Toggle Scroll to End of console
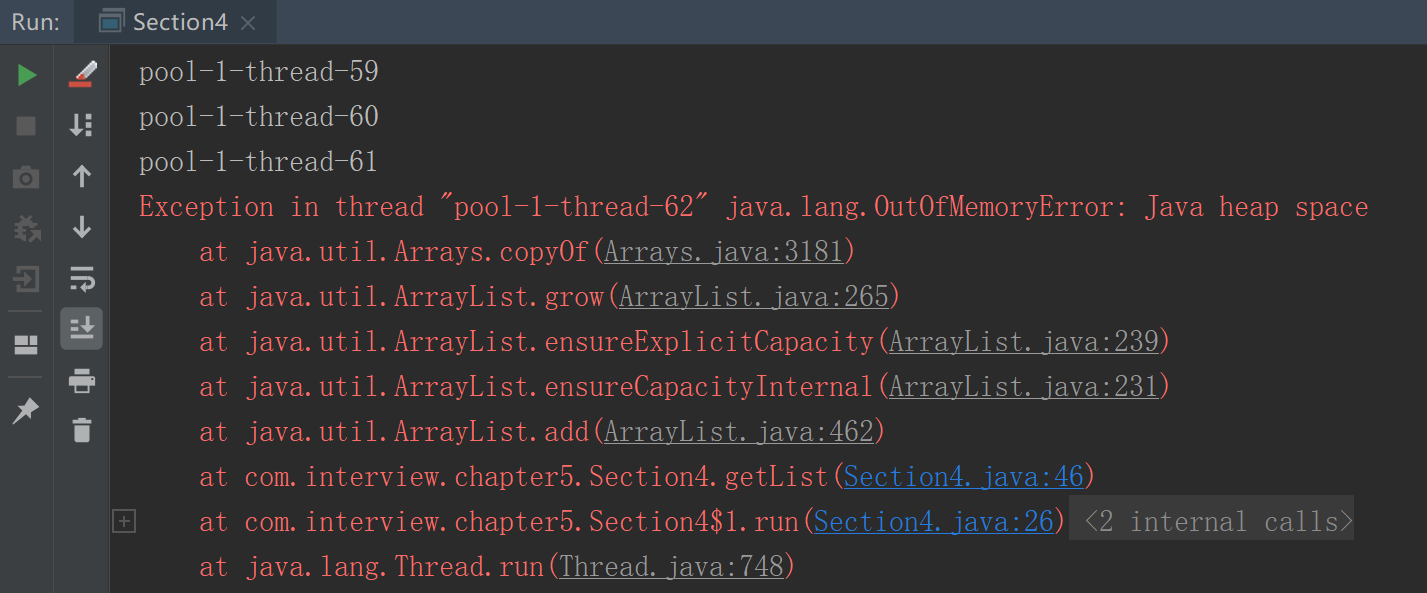 [82, 328]
